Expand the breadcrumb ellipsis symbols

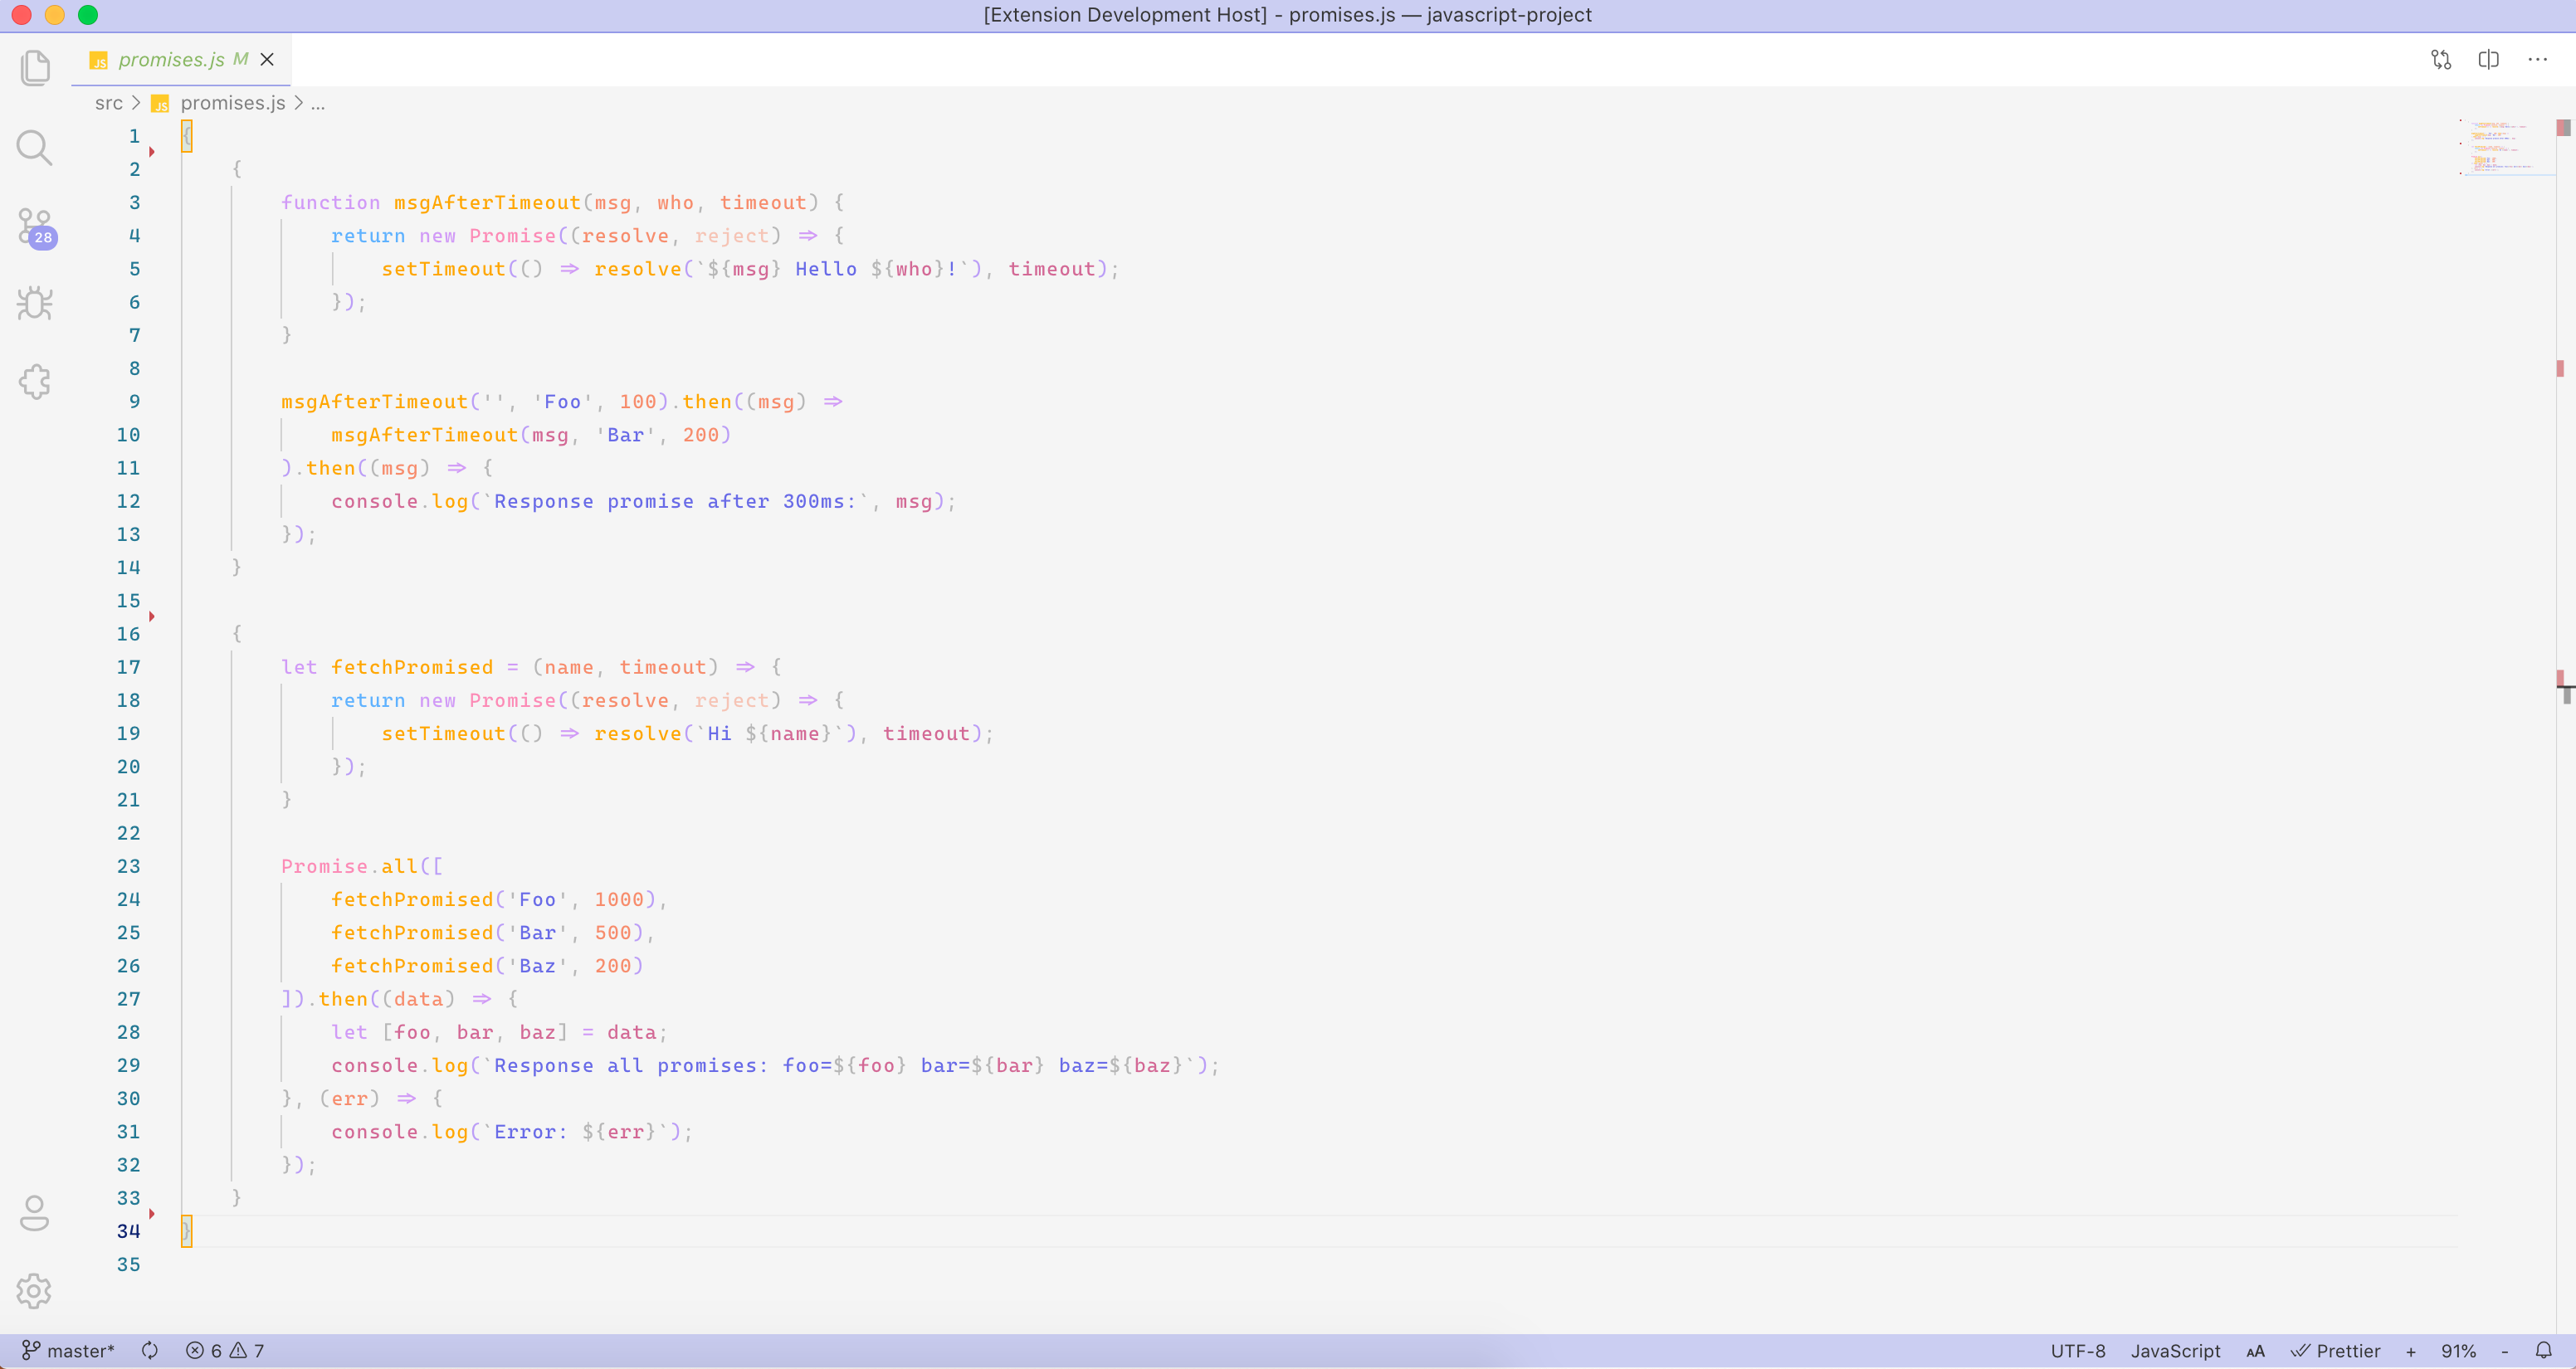[318, 103]
